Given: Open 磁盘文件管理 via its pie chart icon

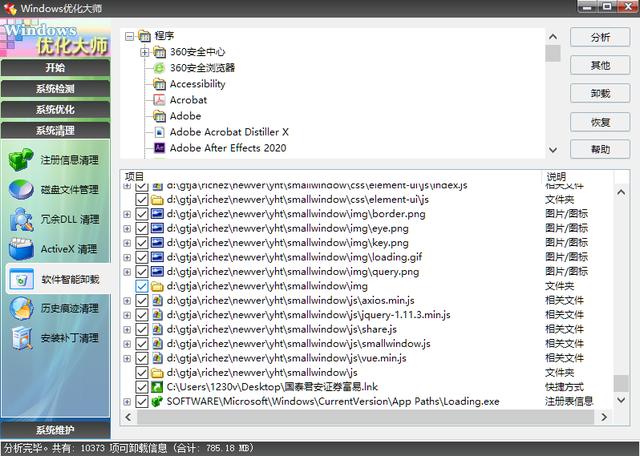Looking at the screenshot, I should click(x=21, y=189).
